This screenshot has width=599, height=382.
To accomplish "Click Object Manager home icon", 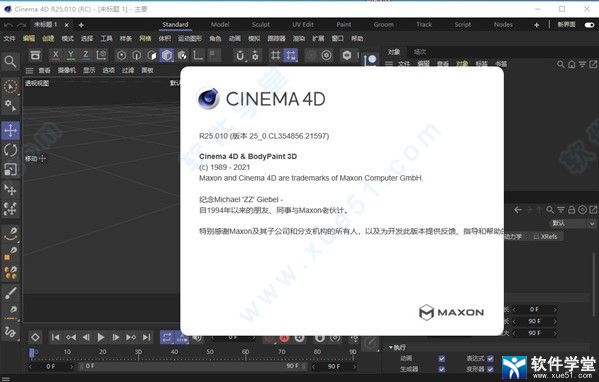I will click(x=571, y=65).
